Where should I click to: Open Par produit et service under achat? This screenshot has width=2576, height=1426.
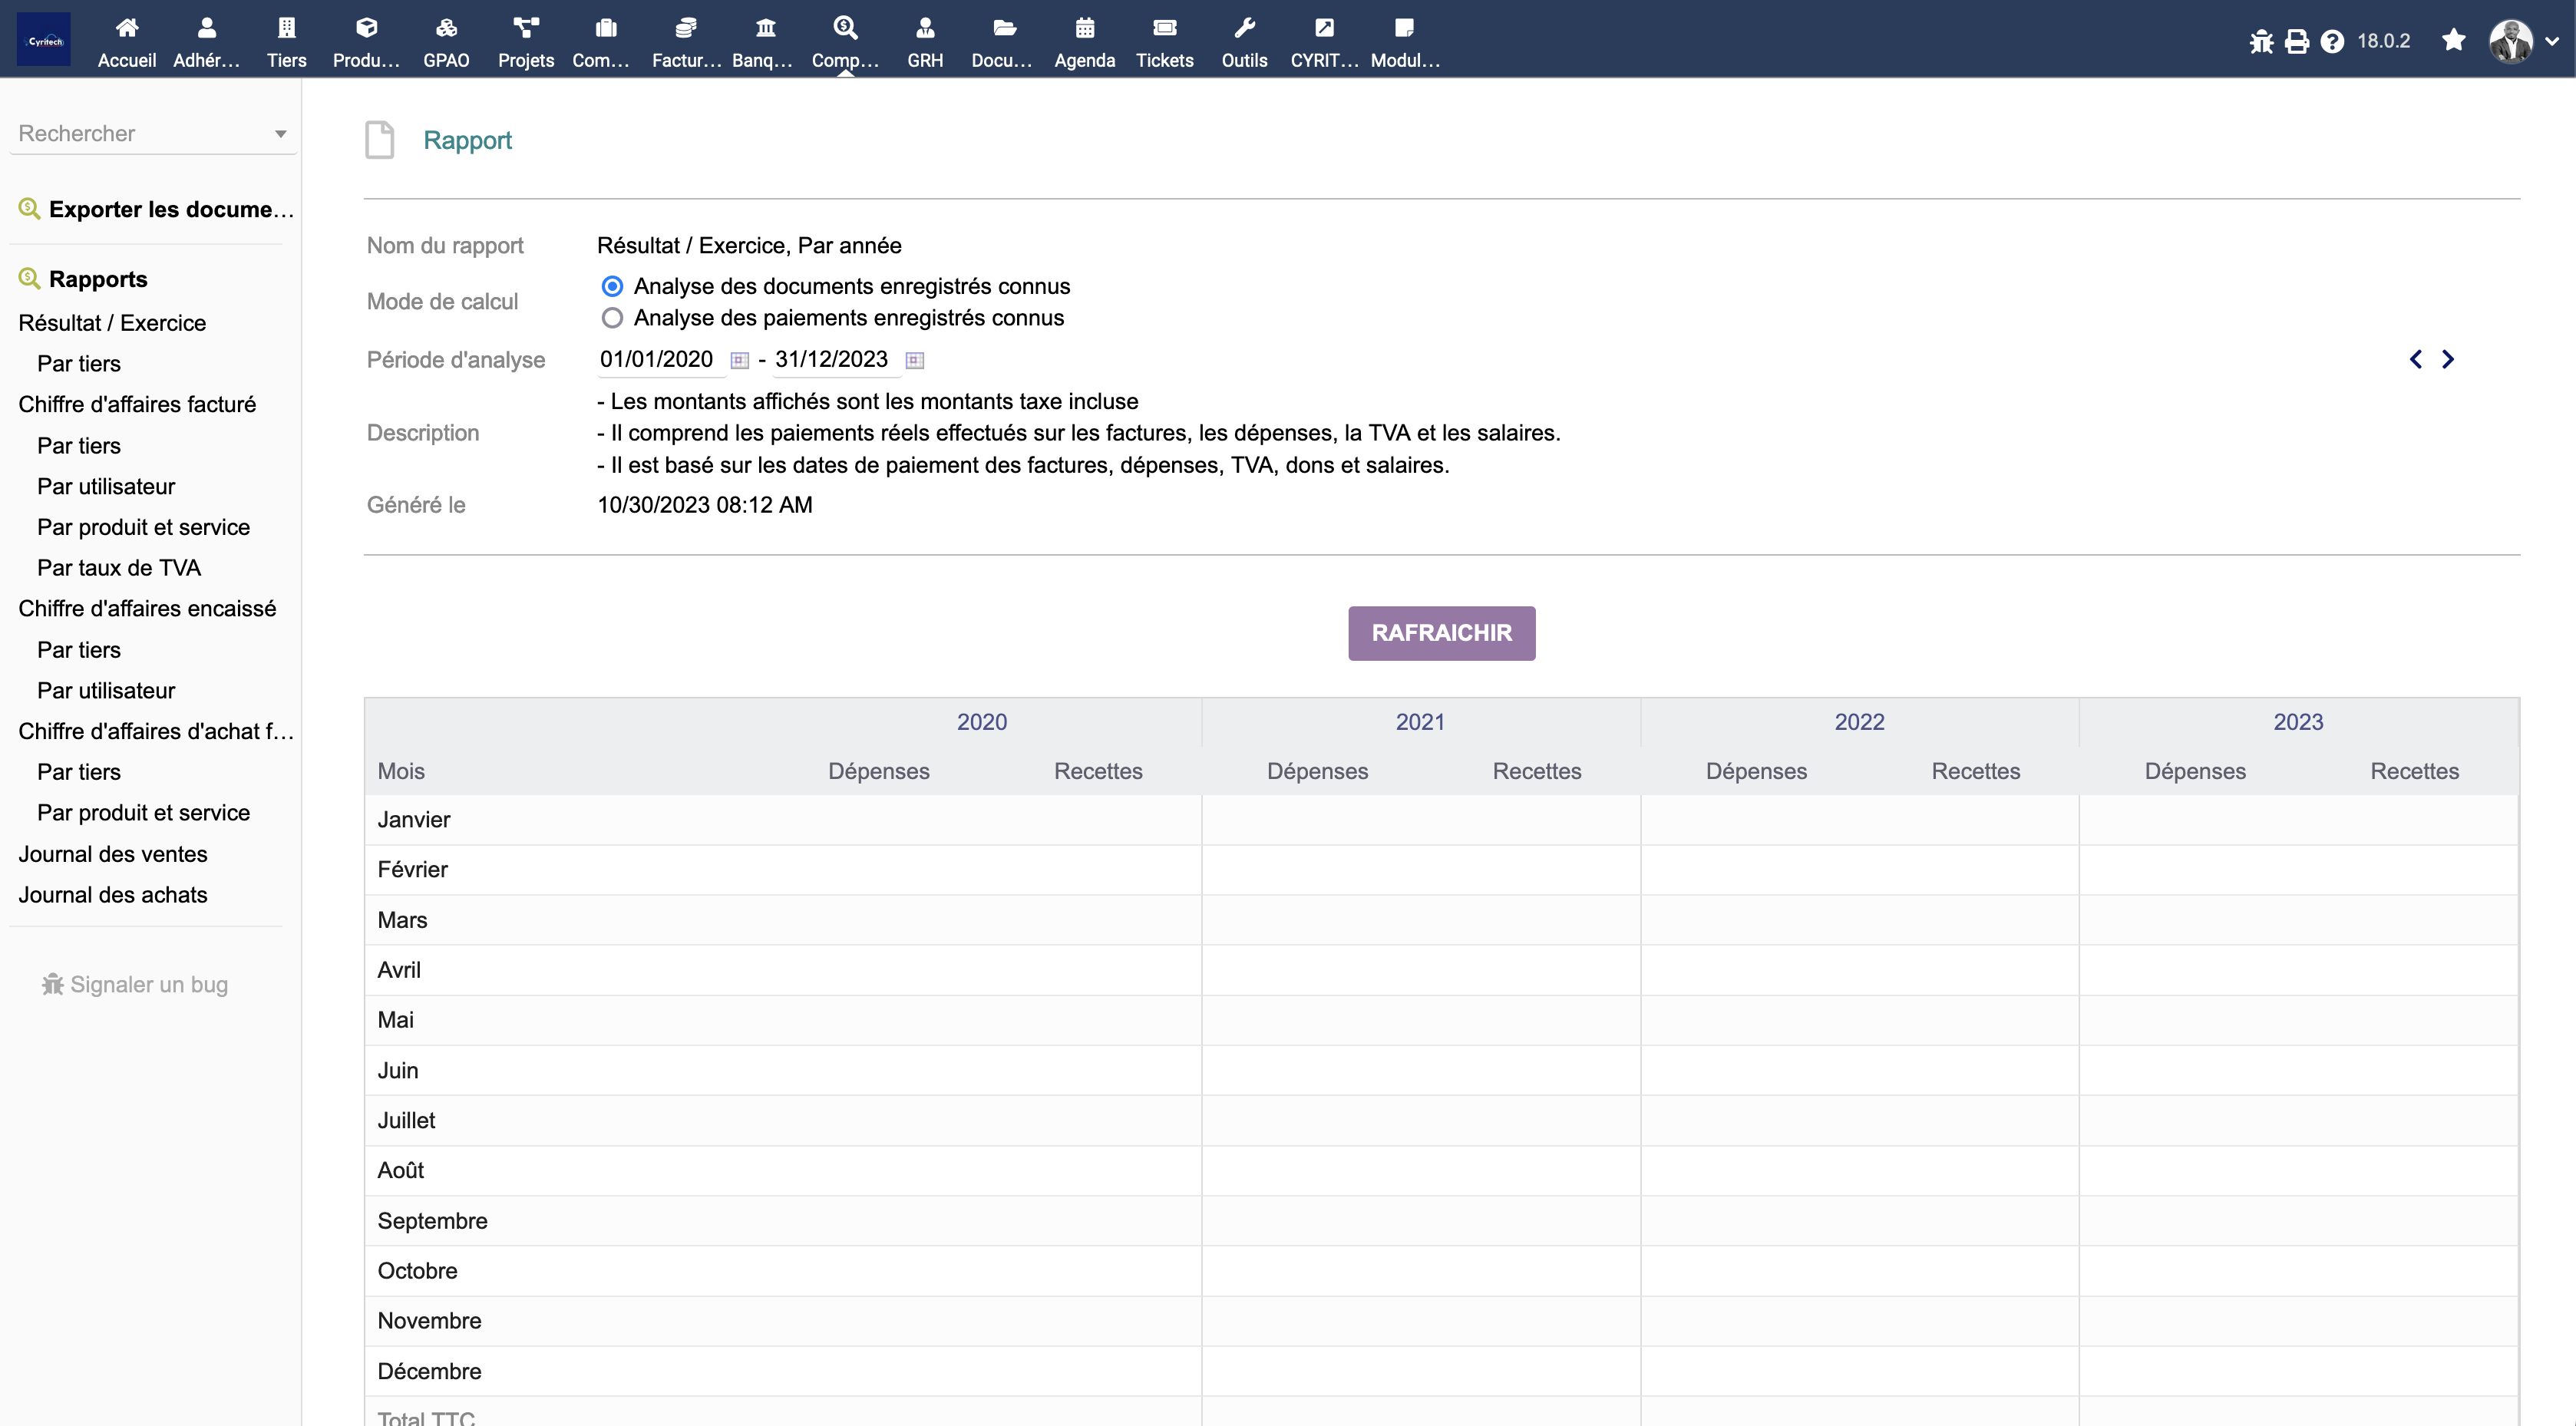click(x=143, y=813)
